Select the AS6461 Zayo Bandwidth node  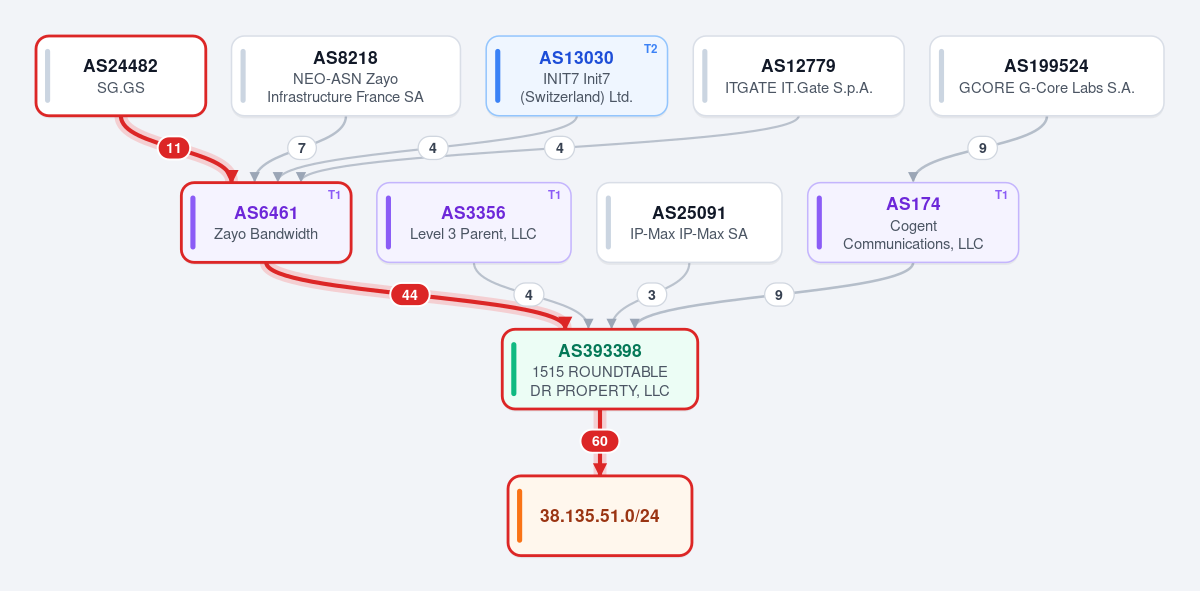pos(266,222)
